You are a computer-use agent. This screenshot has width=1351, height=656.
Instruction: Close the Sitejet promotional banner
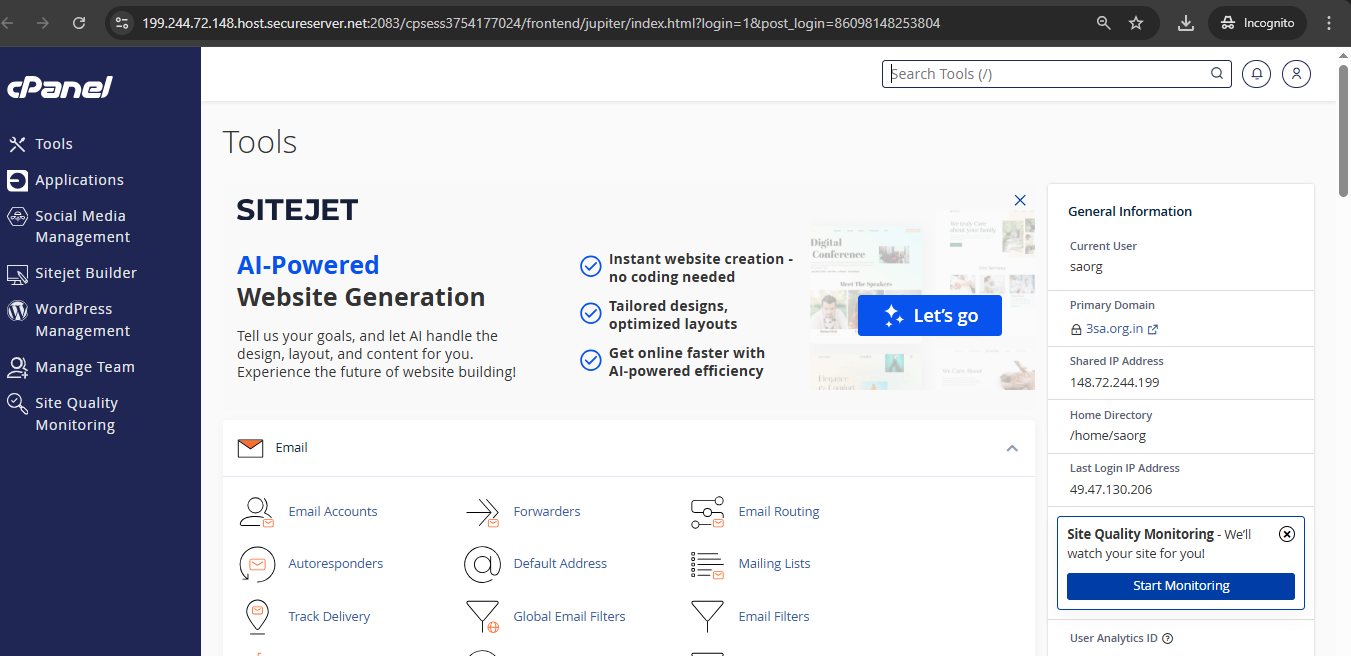(x=1020, y=200)
